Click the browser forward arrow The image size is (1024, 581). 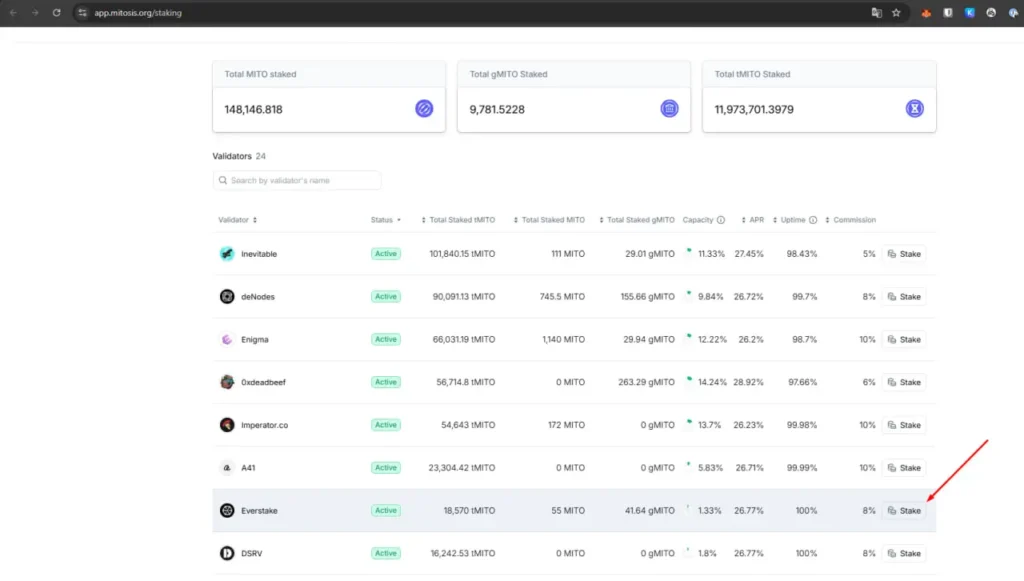pos(35,12)
